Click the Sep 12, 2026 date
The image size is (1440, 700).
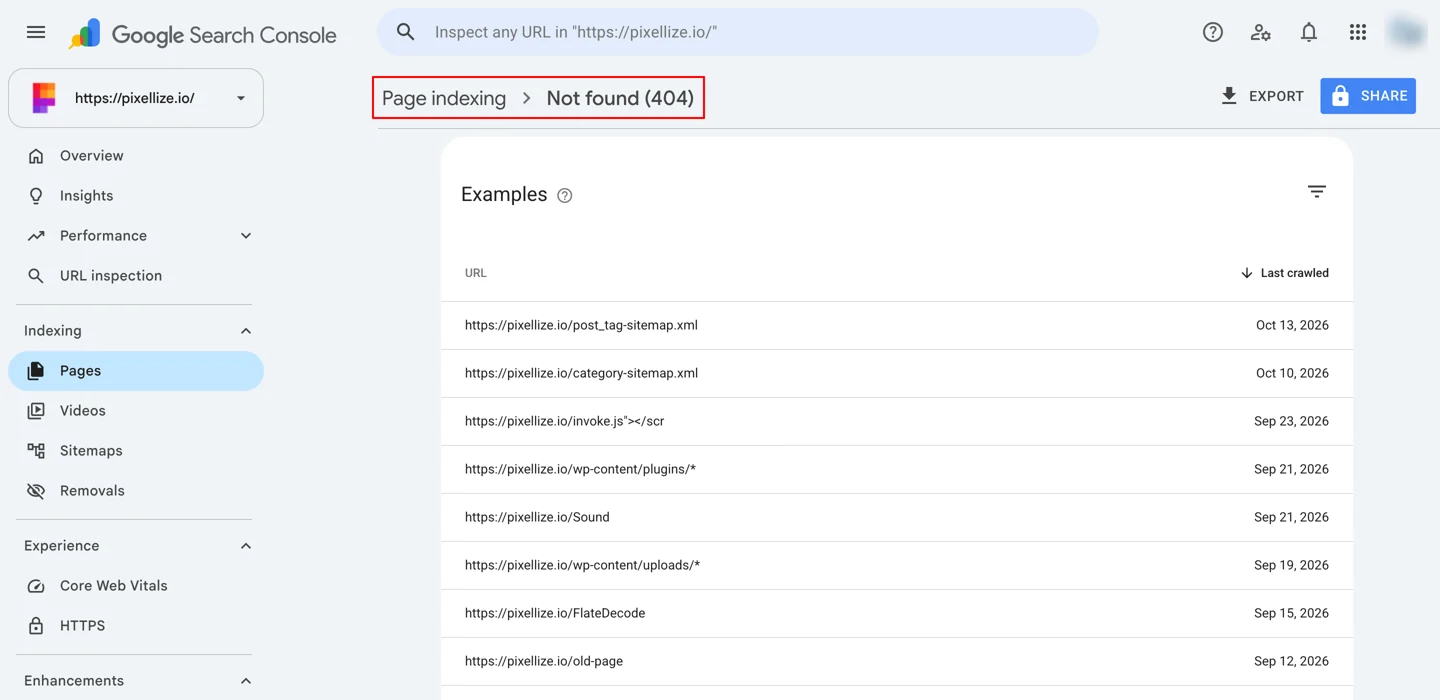tap(1291, 661)
